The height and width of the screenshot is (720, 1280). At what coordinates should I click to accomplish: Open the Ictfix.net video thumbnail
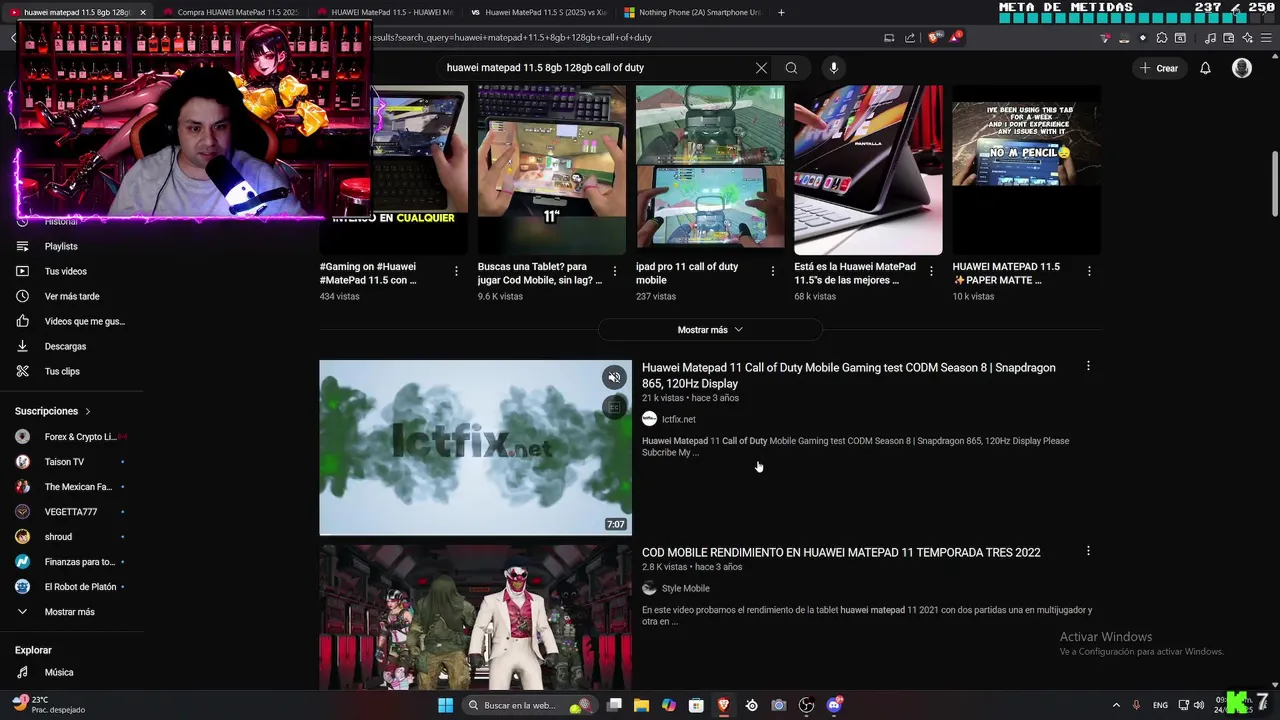point(475,448)
